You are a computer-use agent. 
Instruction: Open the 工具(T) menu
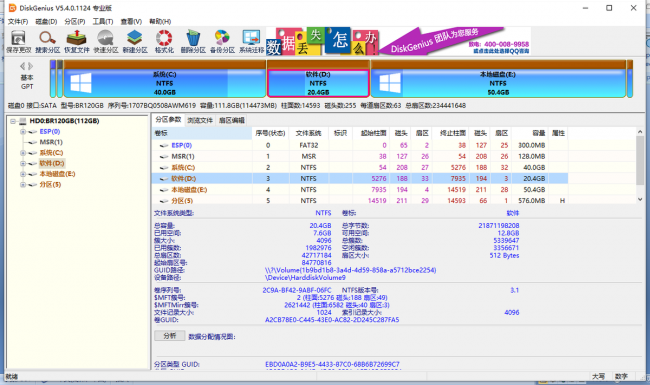pyautogui.click(x=103, y=22)
